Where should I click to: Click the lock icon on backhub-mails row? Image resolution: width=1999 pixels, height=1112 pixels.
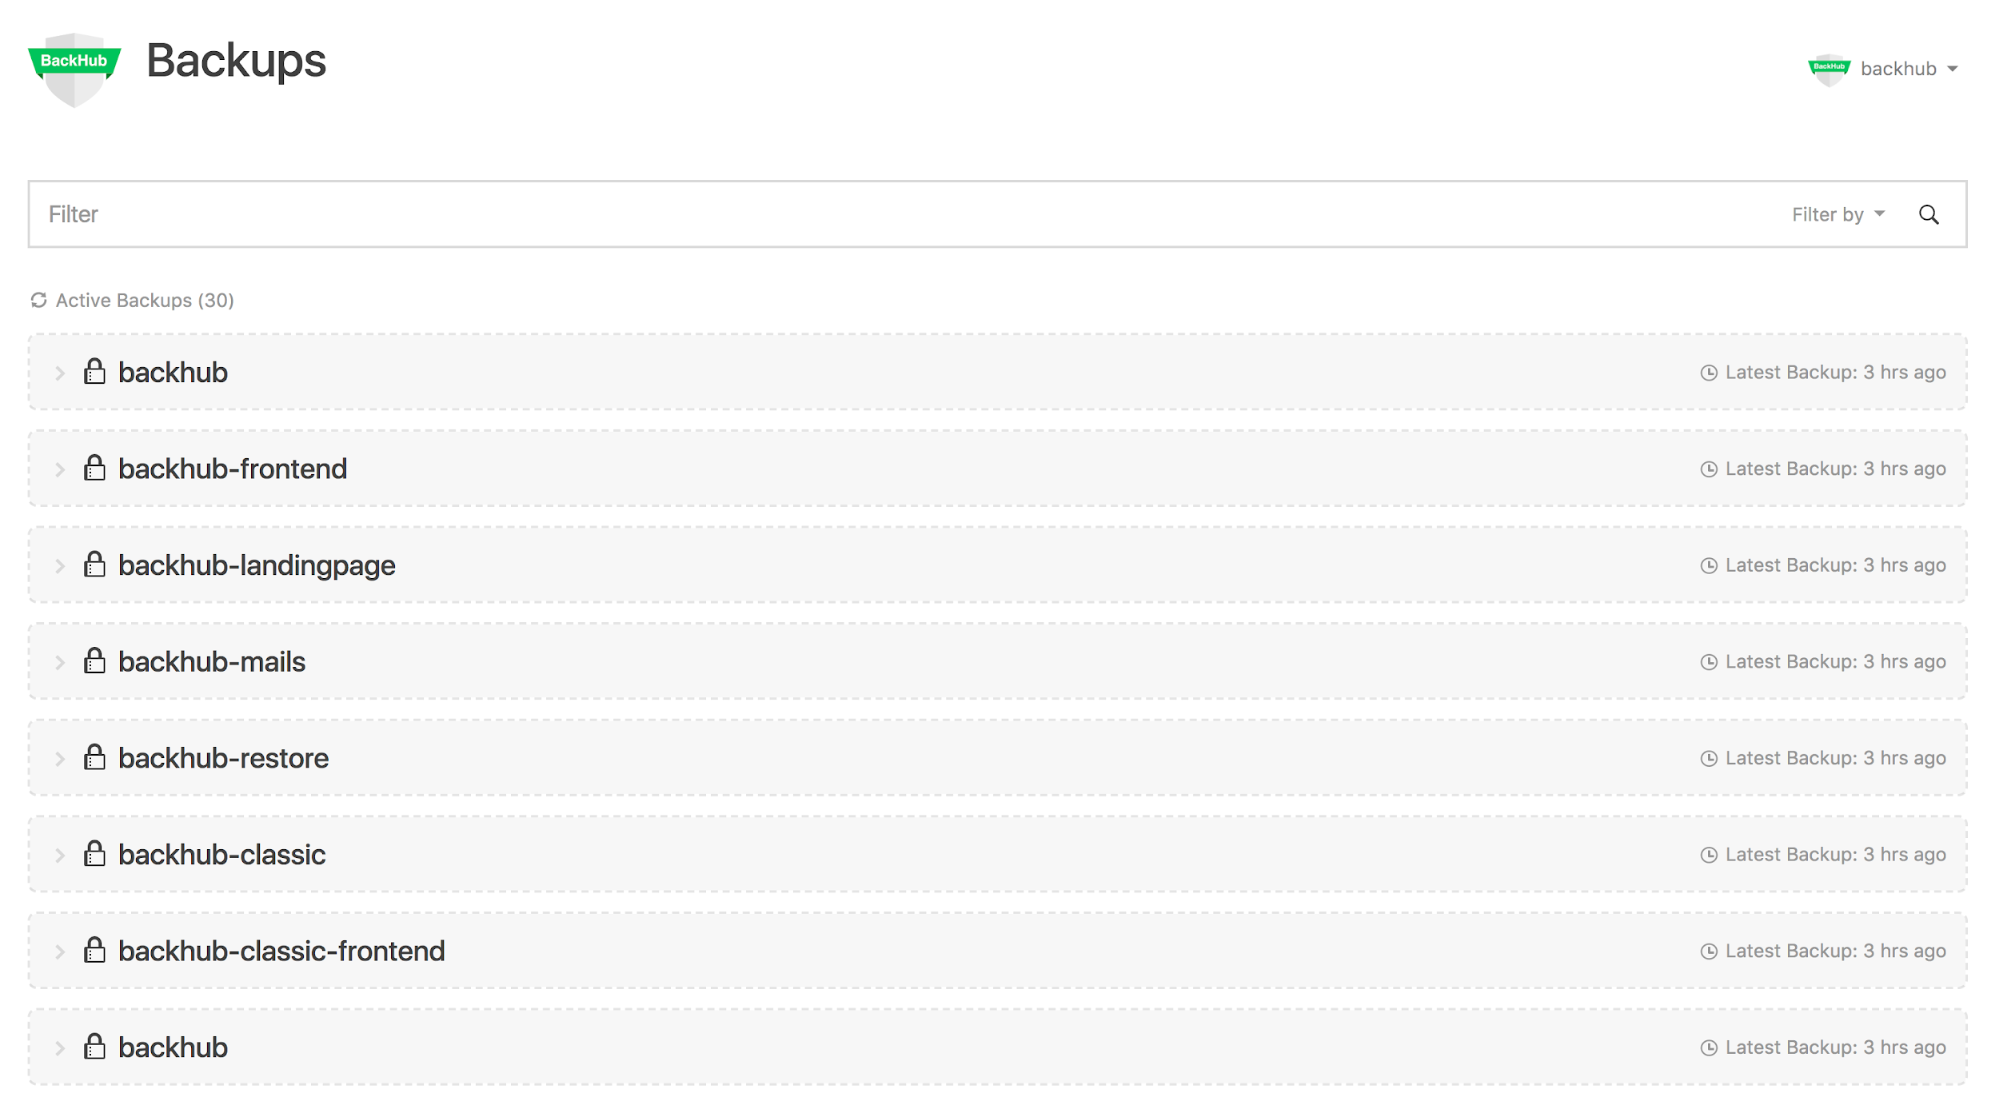tap(94, 660)
